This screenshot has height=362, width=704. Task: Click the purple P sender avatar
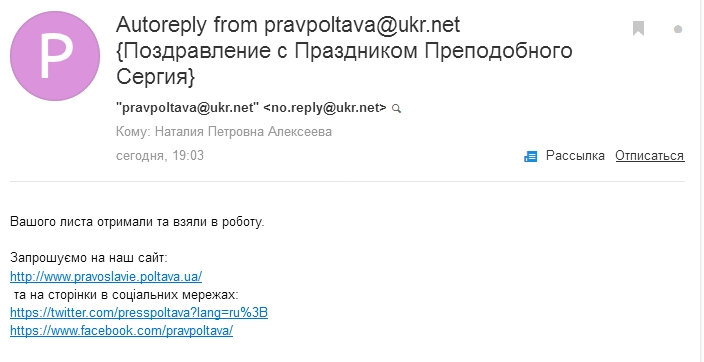coord(55,56)
